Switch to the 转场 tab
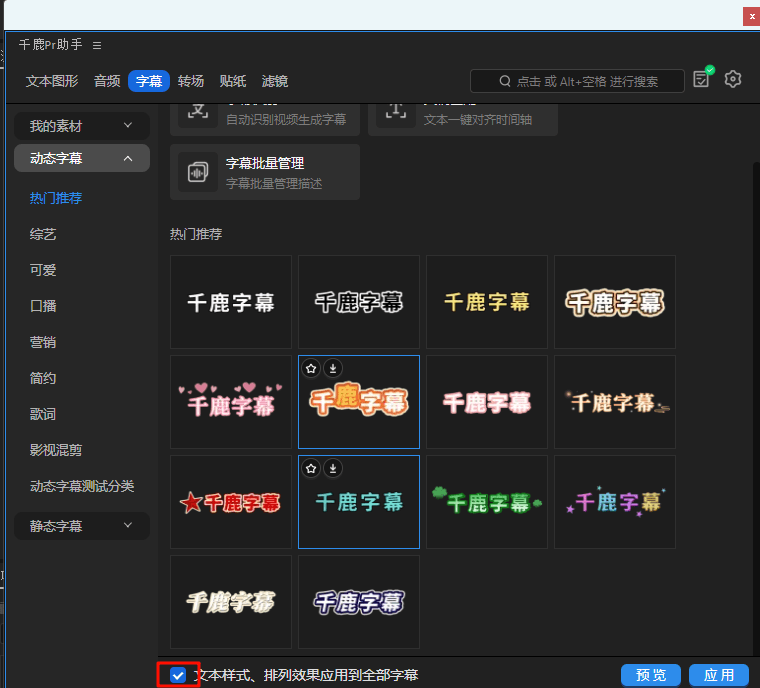The width and height of the screenshot is (760, 688). click(x=190, y=81)
